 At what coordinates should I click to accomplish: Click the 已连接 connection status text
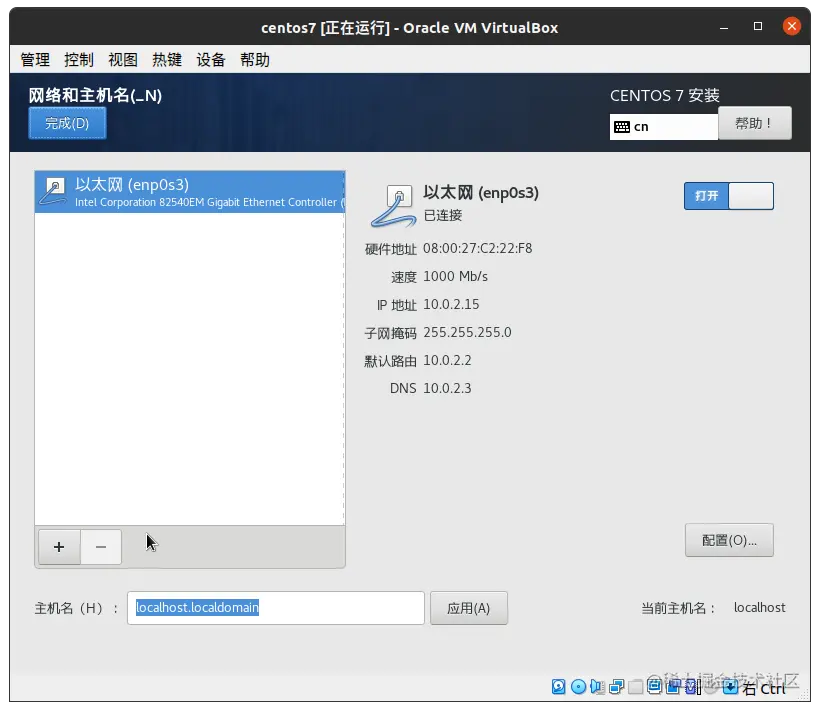click(x=443, y=215)
